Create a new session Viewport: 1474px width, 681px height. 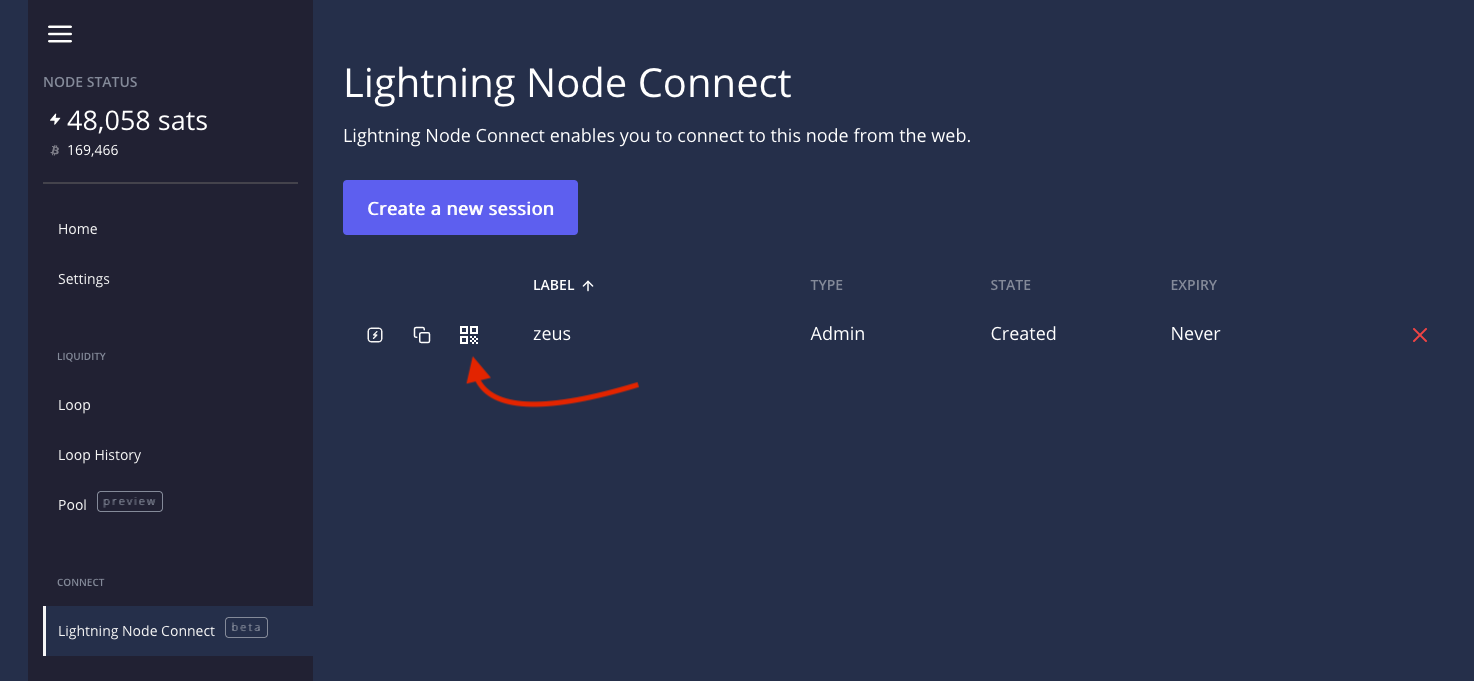[x=460, y=208]
